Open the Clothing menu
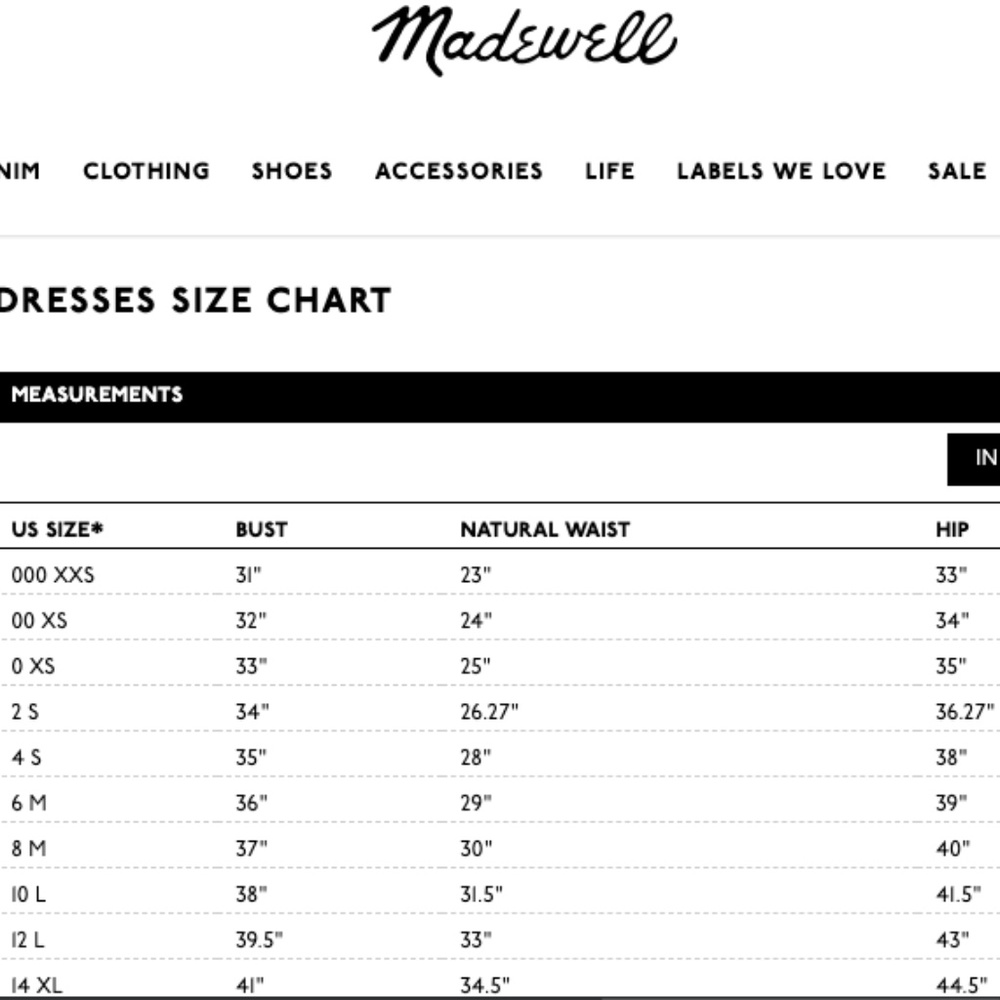Viewport: 1000px width, 1000px height. point(146,171)
